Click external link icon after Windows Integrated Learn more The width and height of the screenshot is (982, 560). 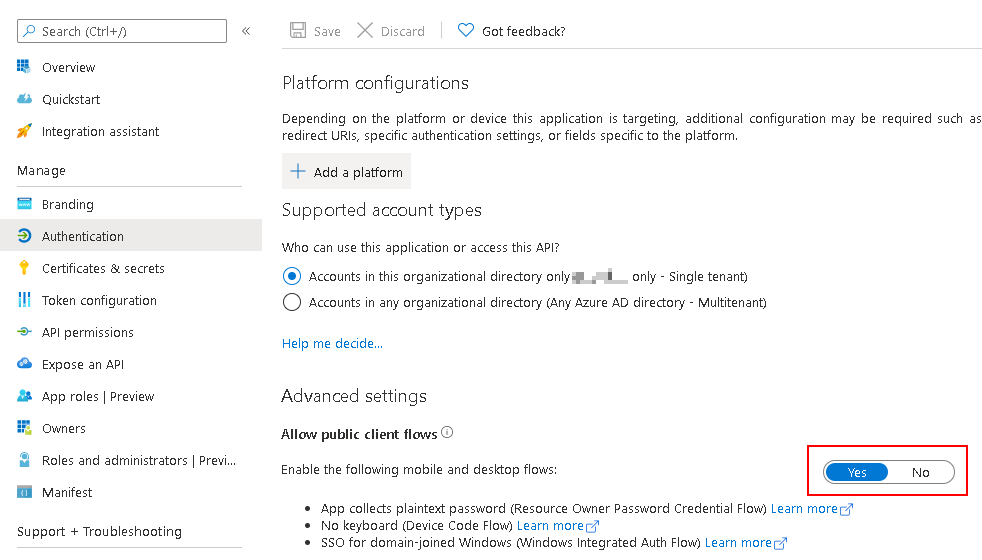click(780, 543)
